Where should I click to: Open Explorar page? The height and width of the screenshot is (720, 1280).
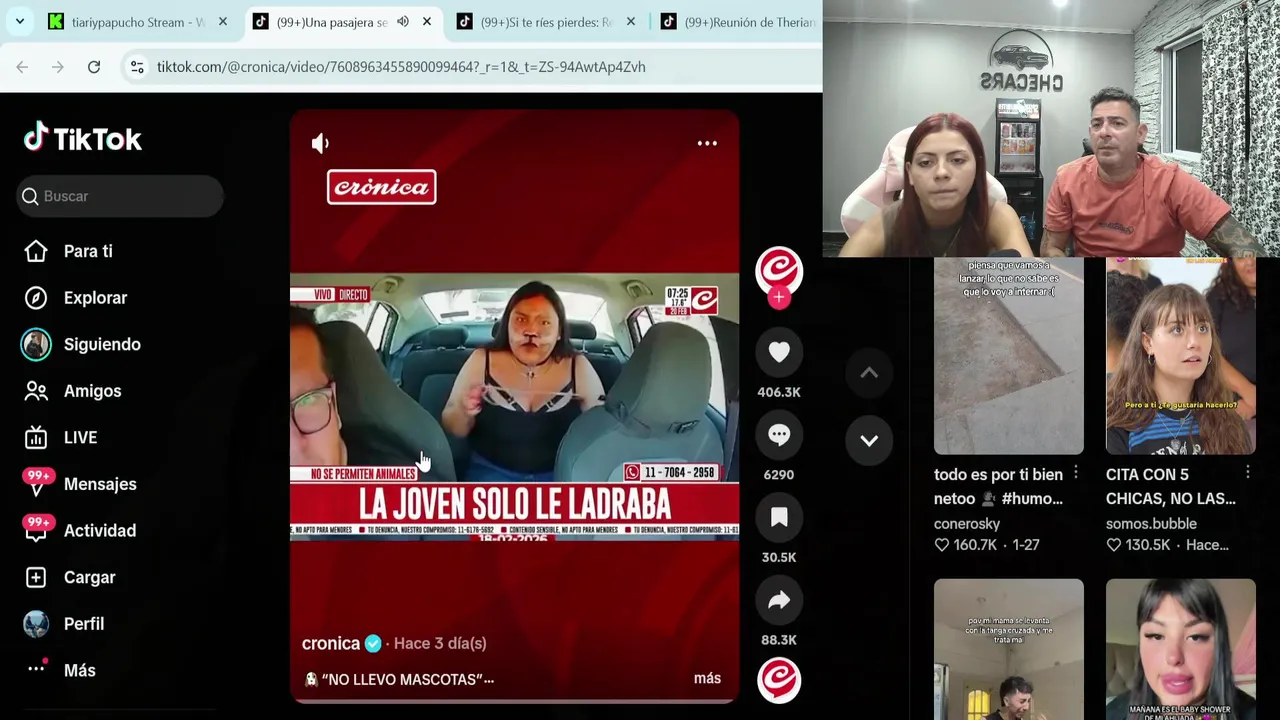(x=95, y=298)
